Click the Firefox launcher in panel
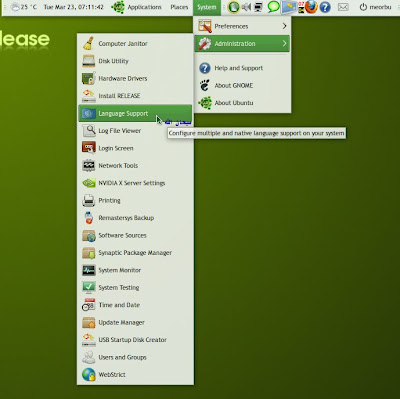Screen dimensions: 400x399 coord(311,7)
